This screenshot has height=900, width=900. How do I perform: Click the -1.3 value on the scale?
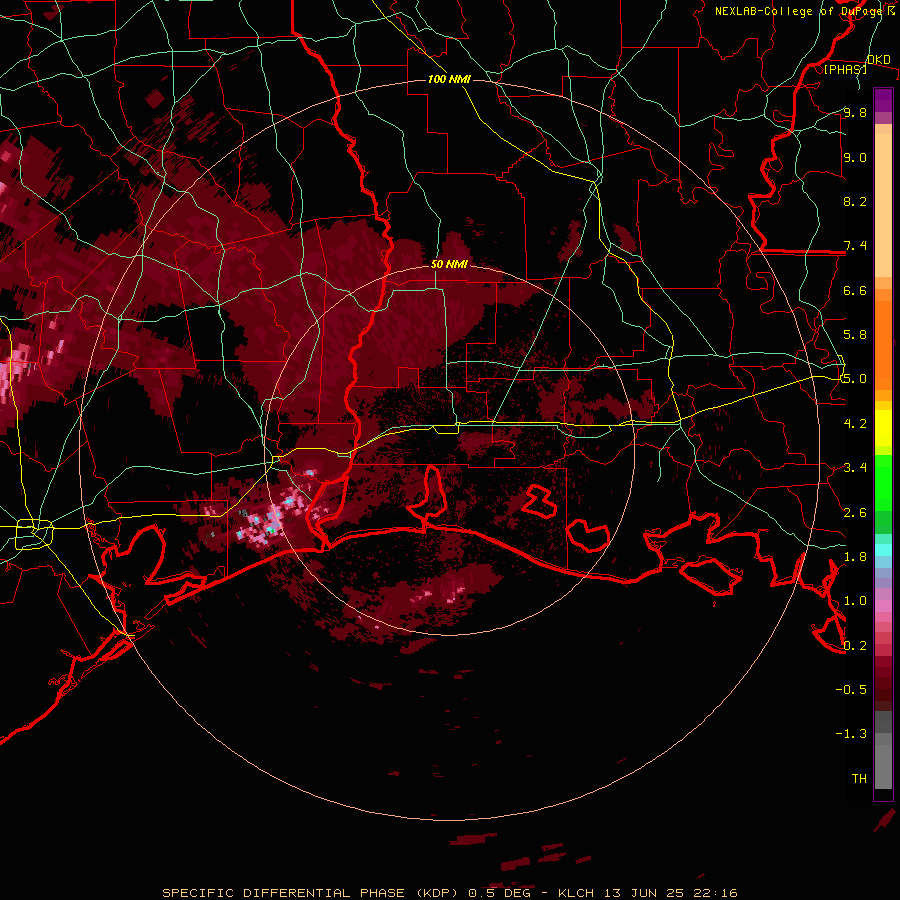pos(851,734)
